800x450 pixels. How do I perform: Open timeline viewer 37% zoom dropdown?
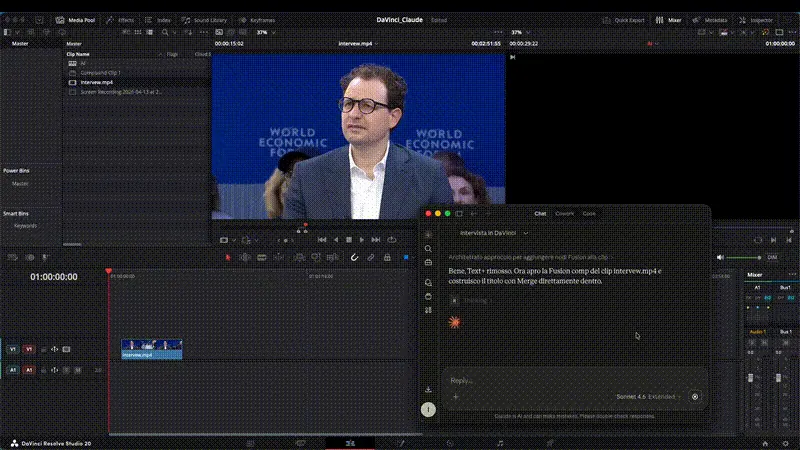(x=520, y=32)
